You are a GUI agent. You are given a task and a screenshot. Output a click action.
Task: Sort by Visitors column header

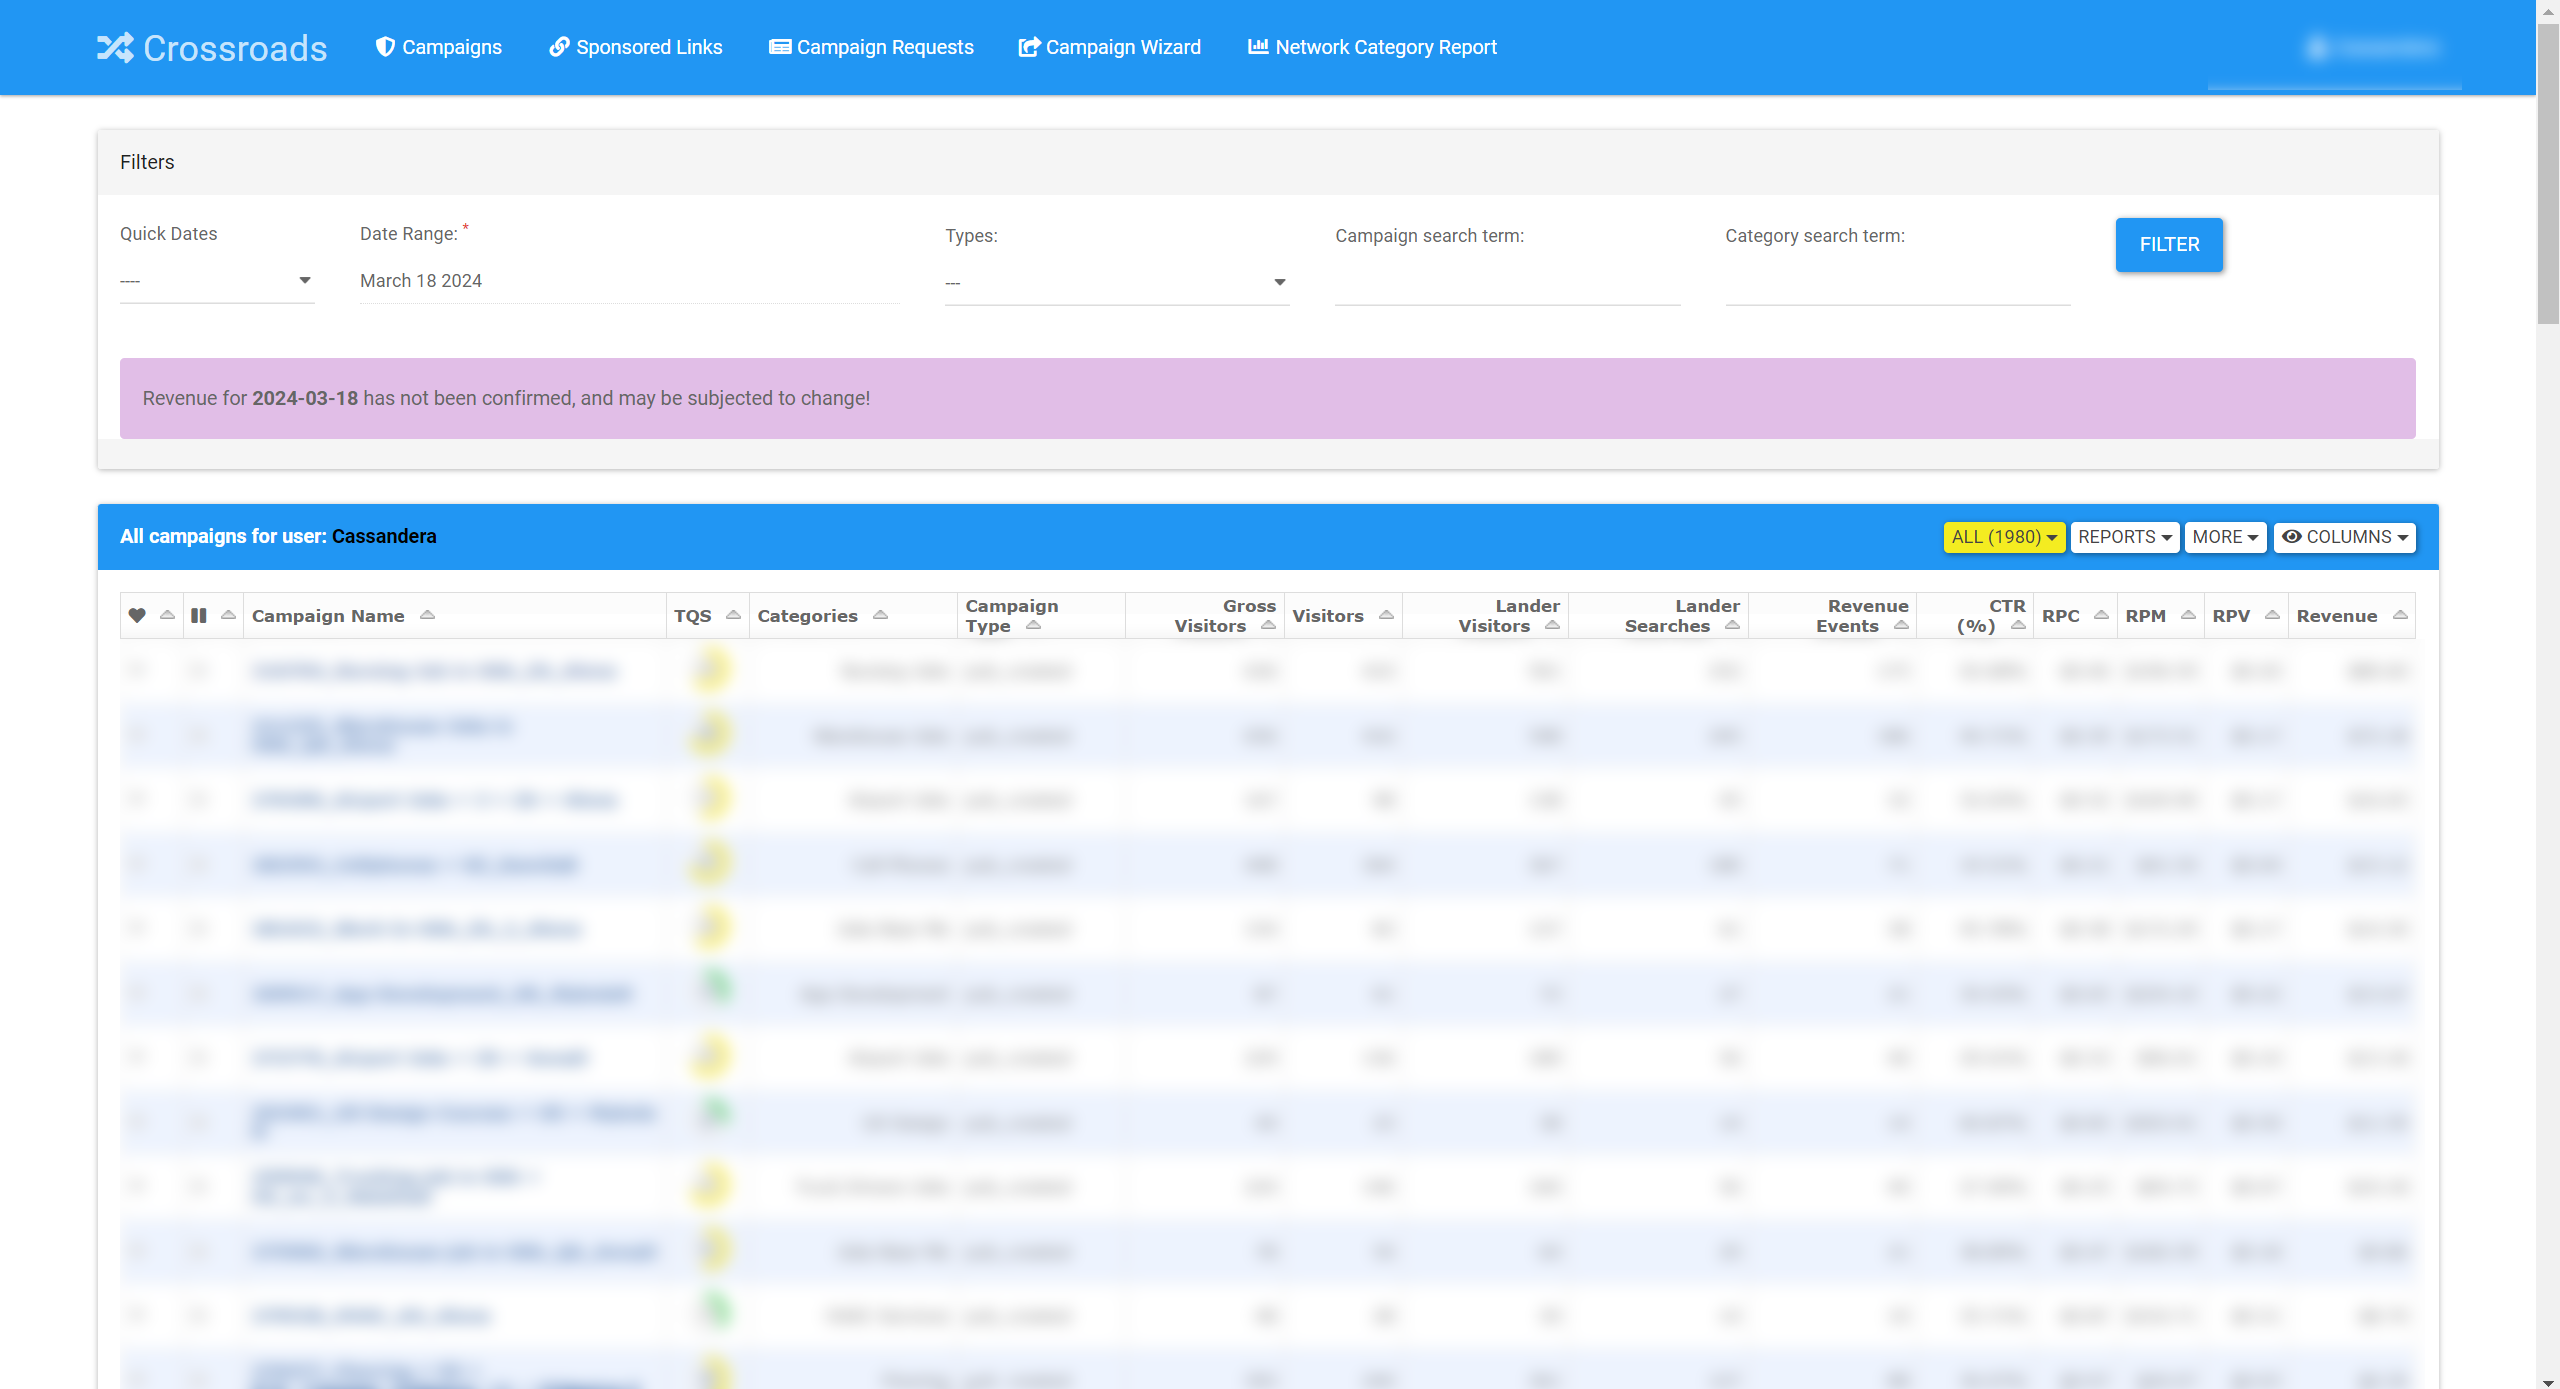pos(1343,616)
